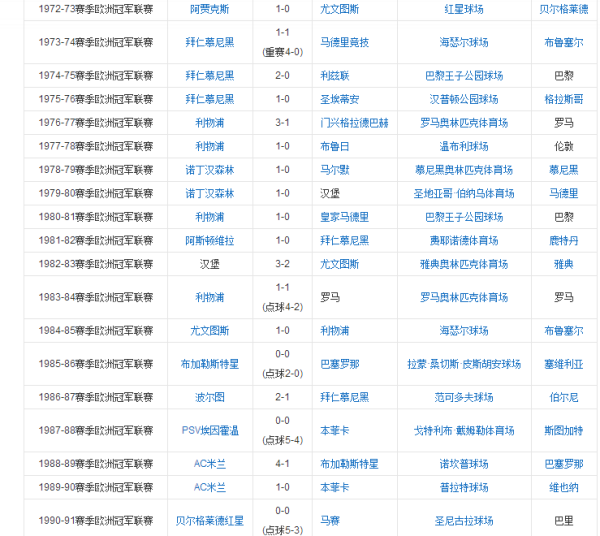Open AC米兰 link in 1988-89 row
Image resolution: width=600 pixels, height=536 pixels.
pos(210,464)
